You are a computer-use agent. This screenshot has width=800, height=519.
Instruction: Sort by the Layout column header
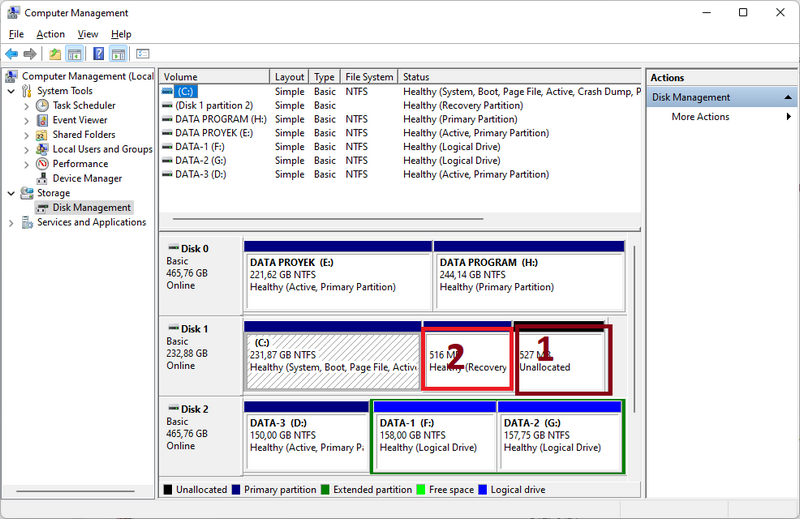pos(289,77)
